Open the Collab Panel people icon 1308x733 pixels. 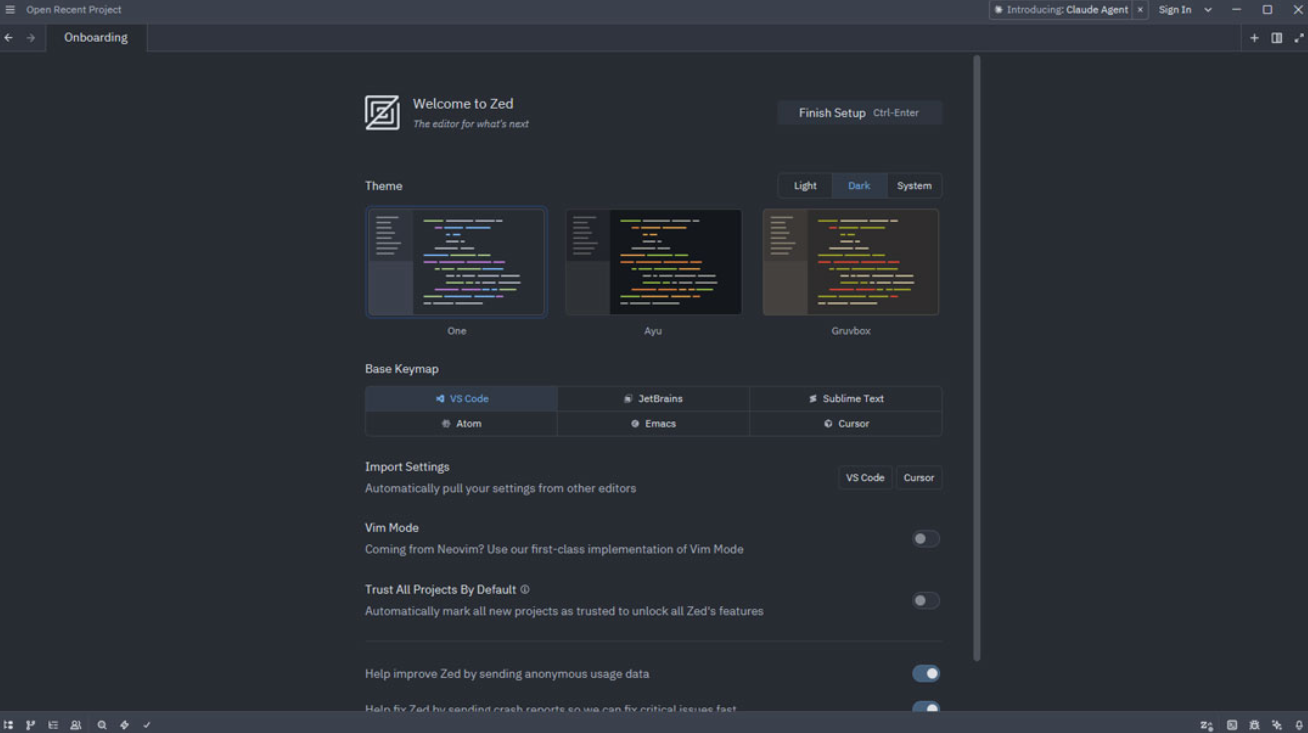coord(76,725)
